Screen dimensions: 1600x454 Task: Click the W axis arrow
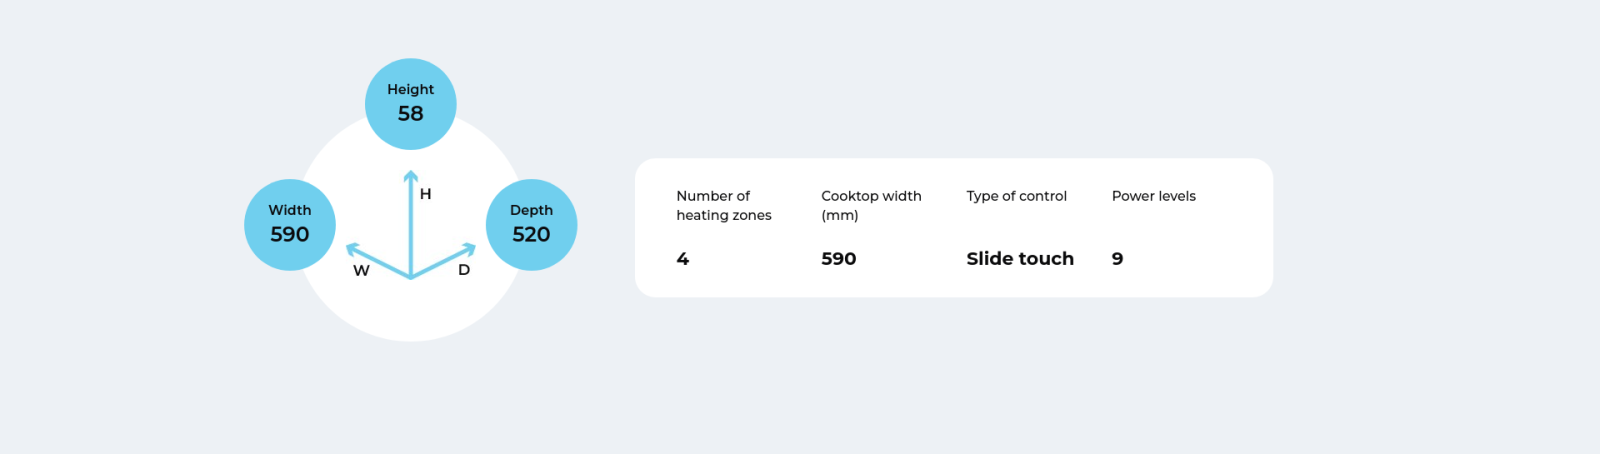pyautogui.click(x=378, y=260)
